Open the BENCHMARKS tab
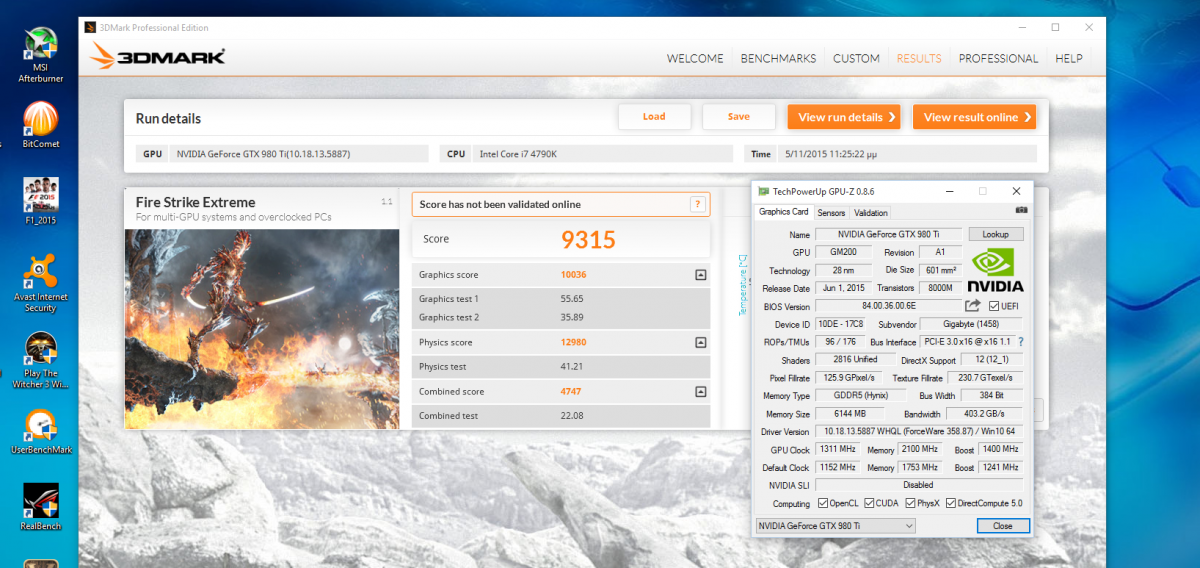1200x568 pixels. 778,58
